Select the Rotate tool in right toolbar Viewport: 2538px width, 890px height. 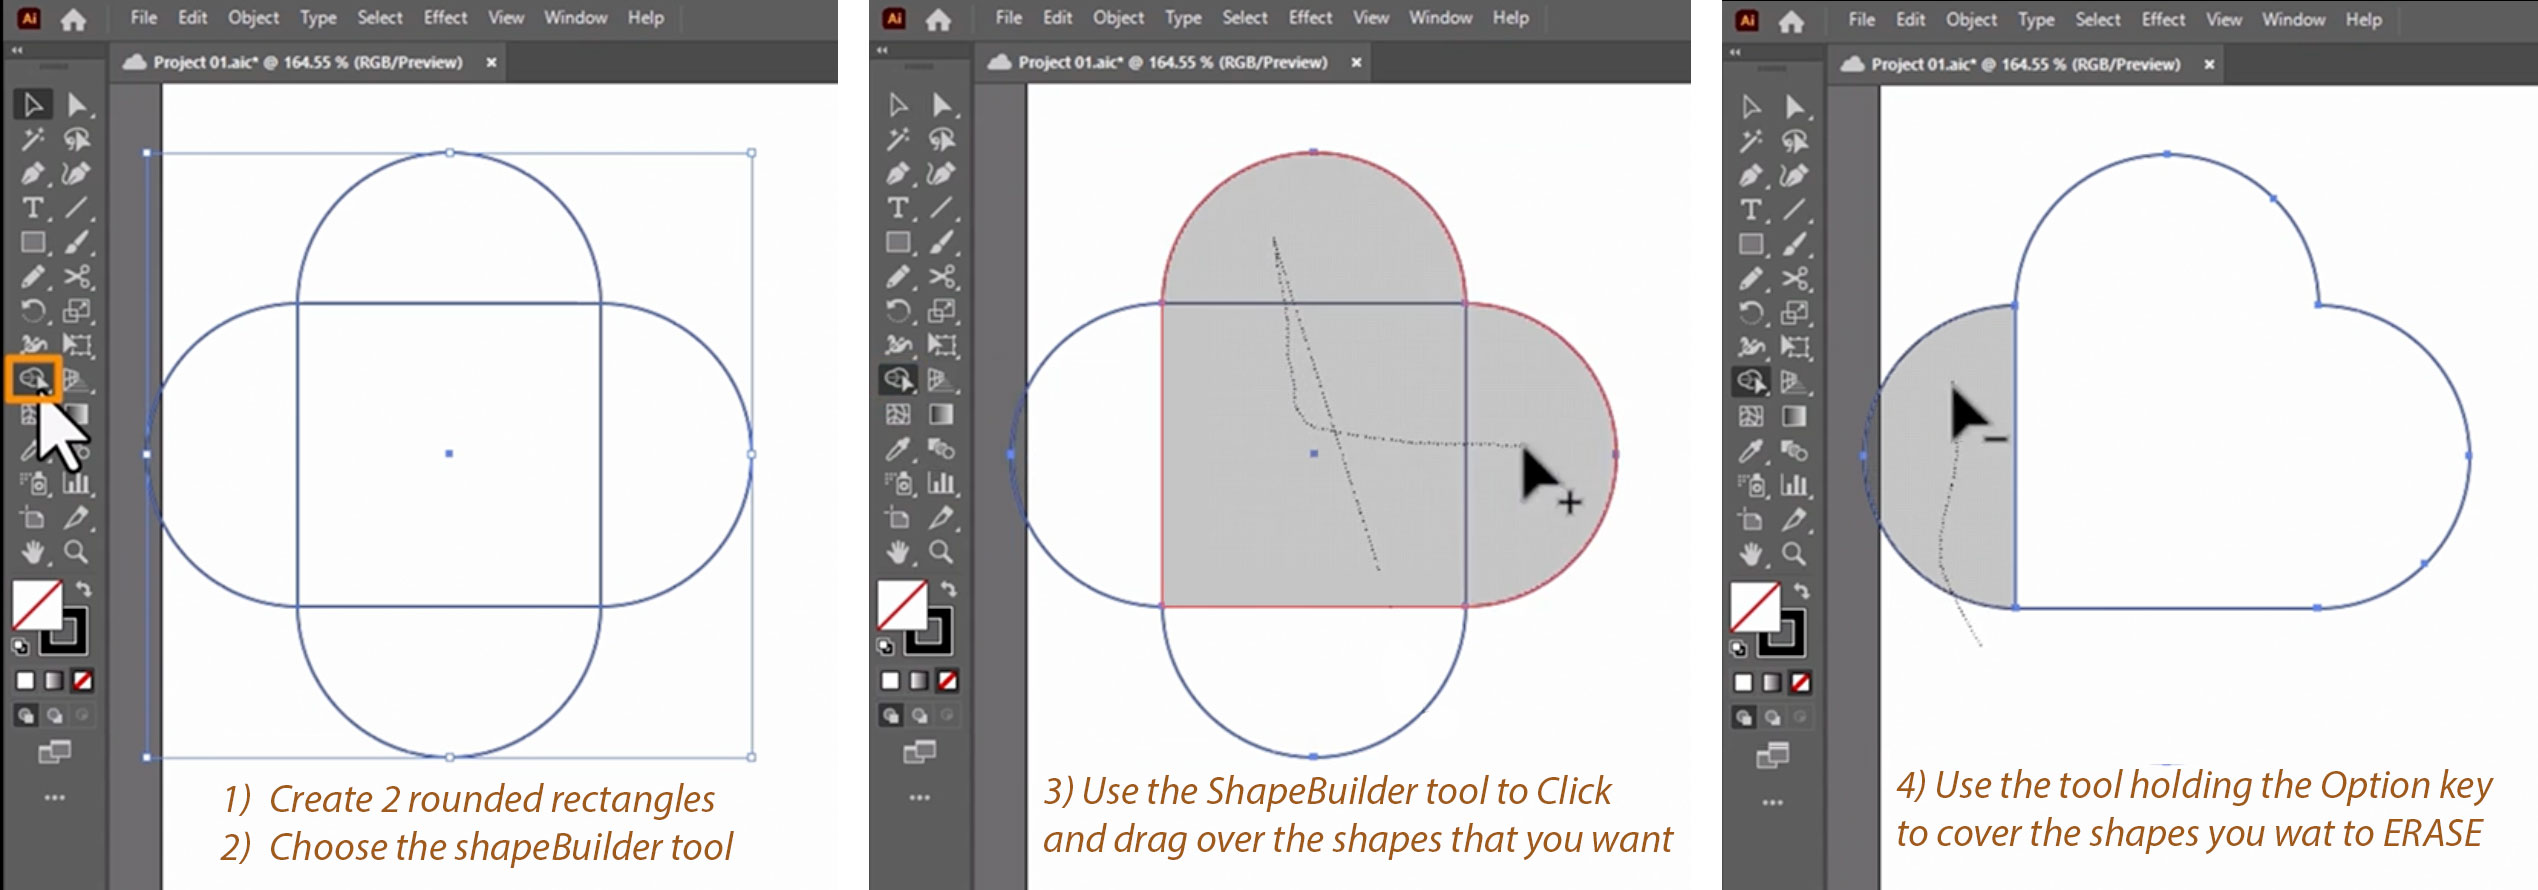[1750, 313]
